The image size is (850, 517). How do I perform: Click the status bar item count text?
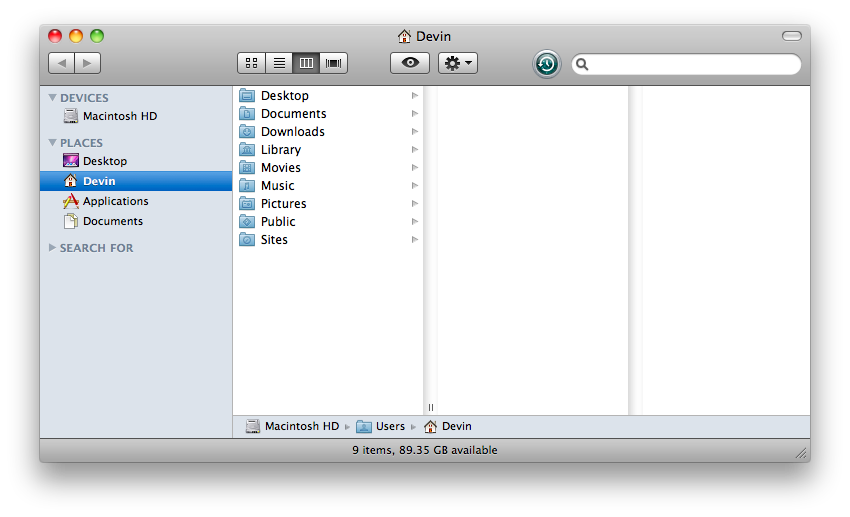[x=425, y=450]
